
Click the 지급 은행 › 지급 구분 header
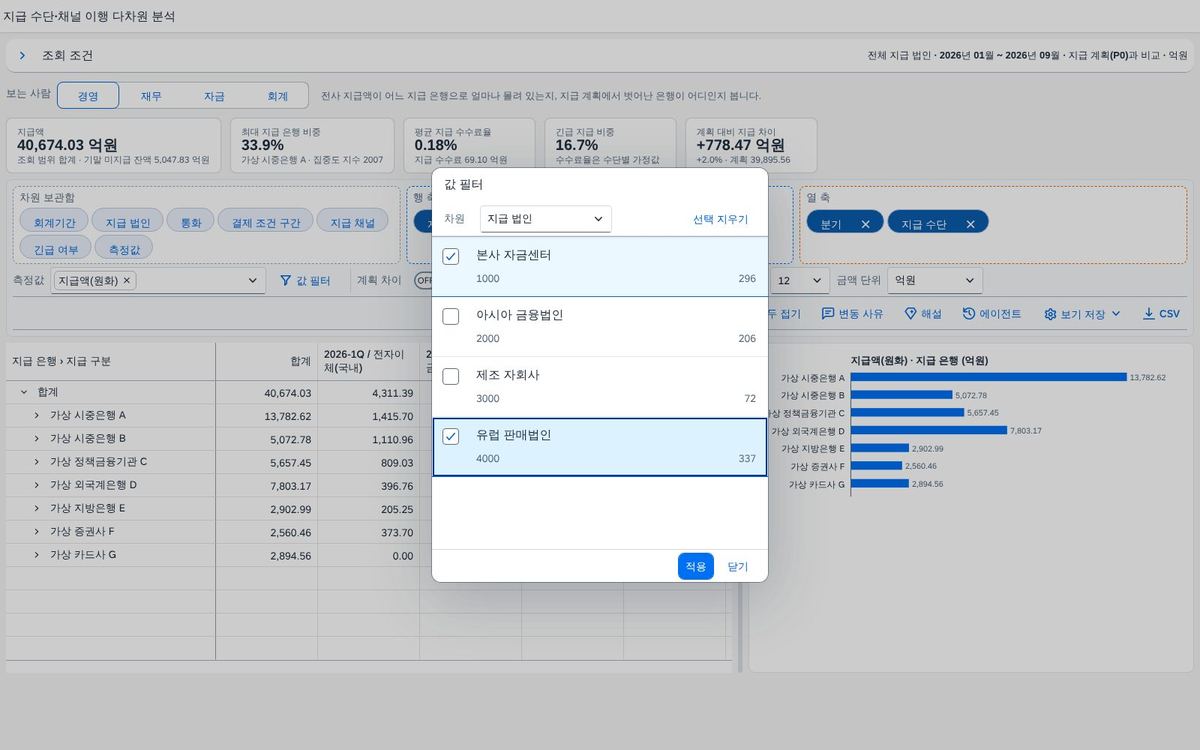[x=111, y=361]
